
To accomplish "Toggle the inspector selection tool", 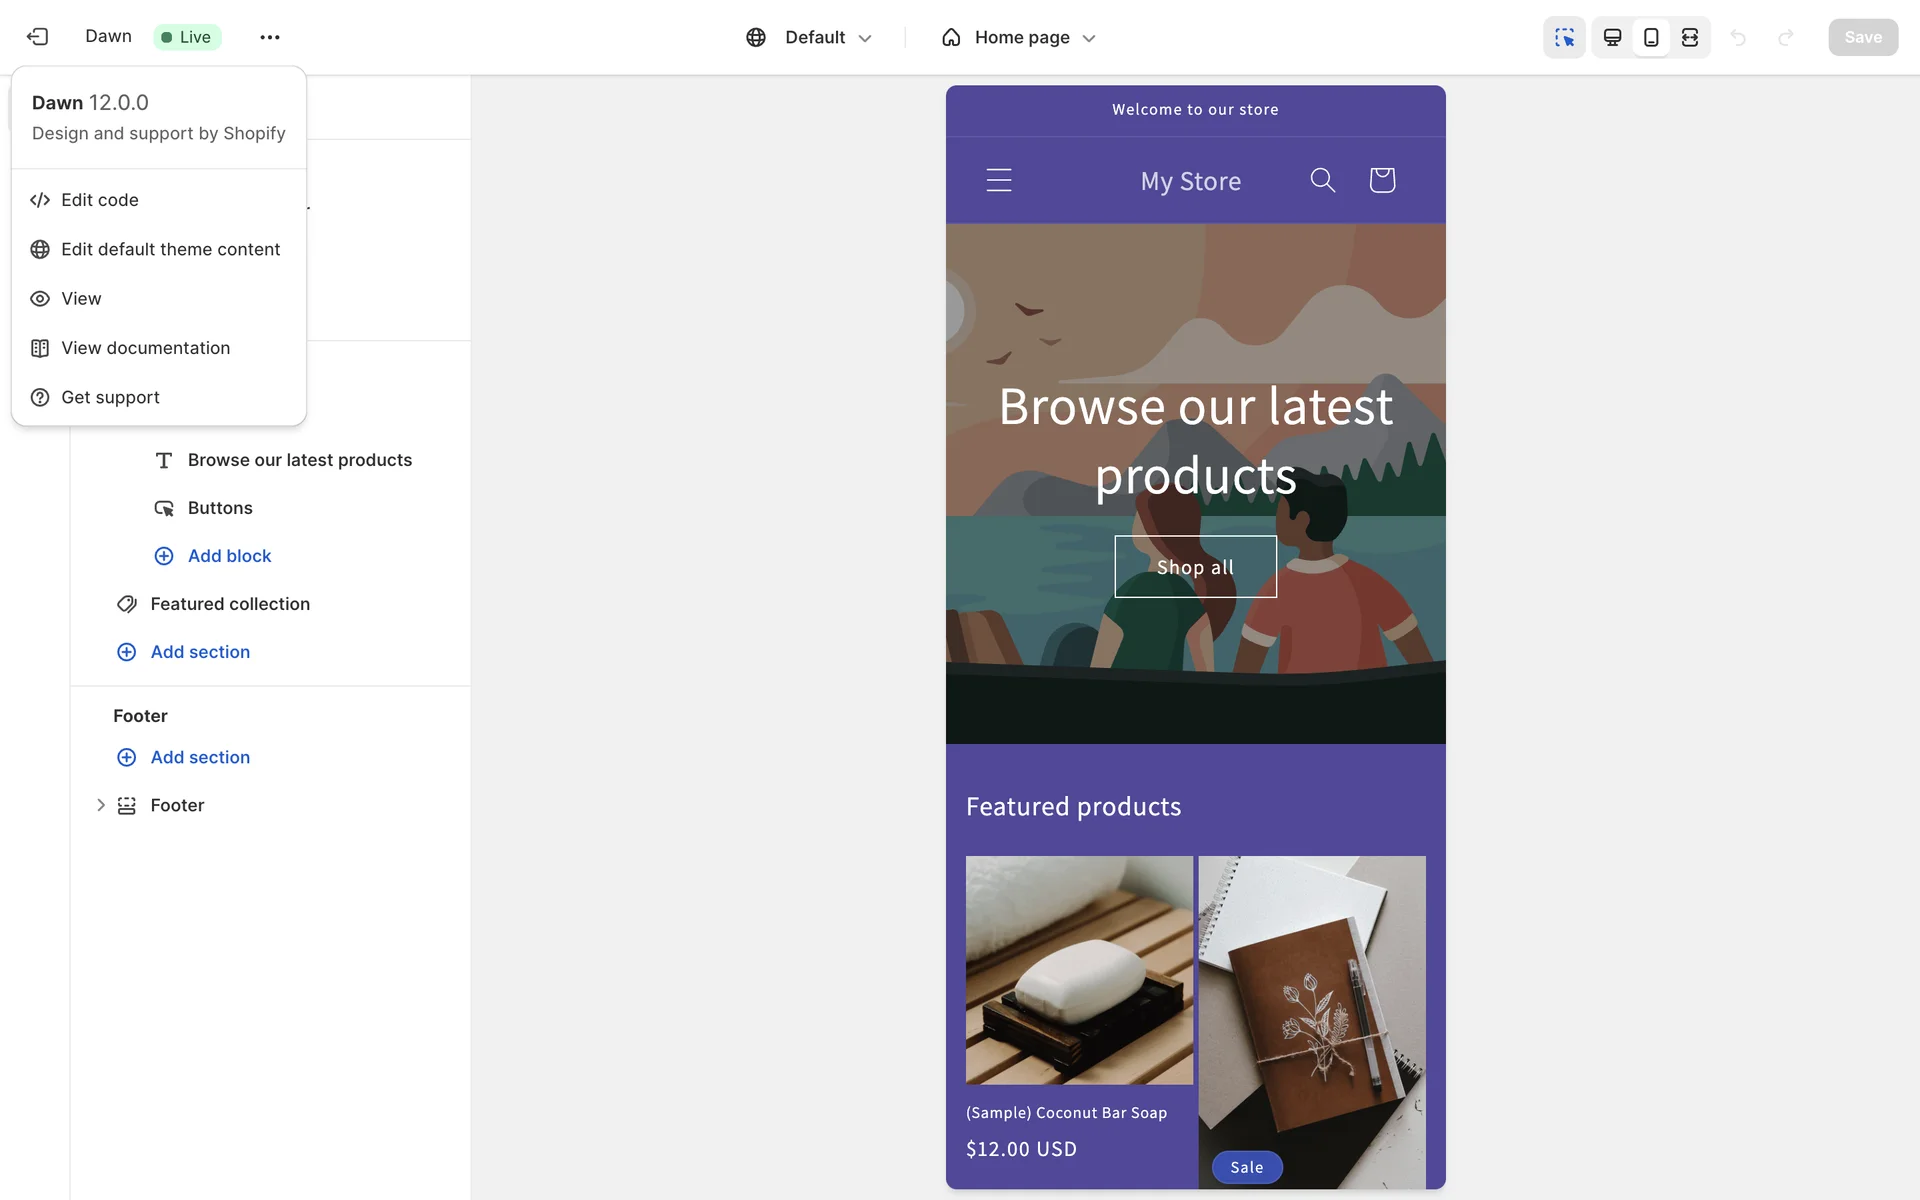I will click(1564, 37).
